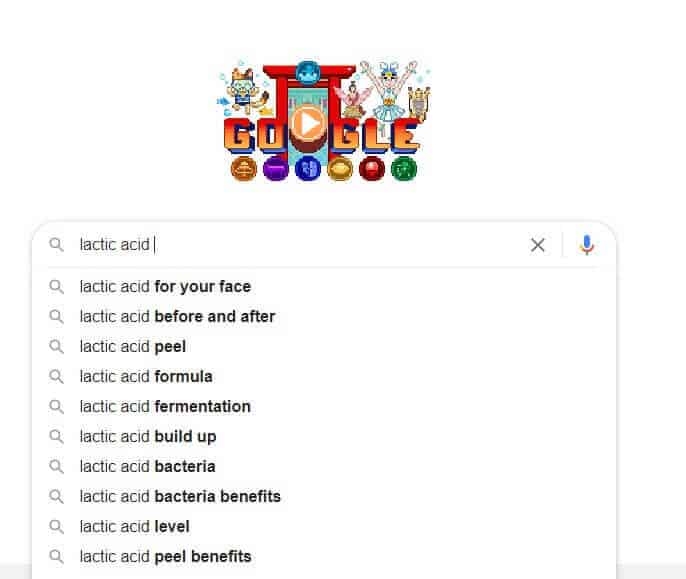The image size is (686, 579).
Task: Select the yellow doodle medallion icon
Action: tap(340, 168)
